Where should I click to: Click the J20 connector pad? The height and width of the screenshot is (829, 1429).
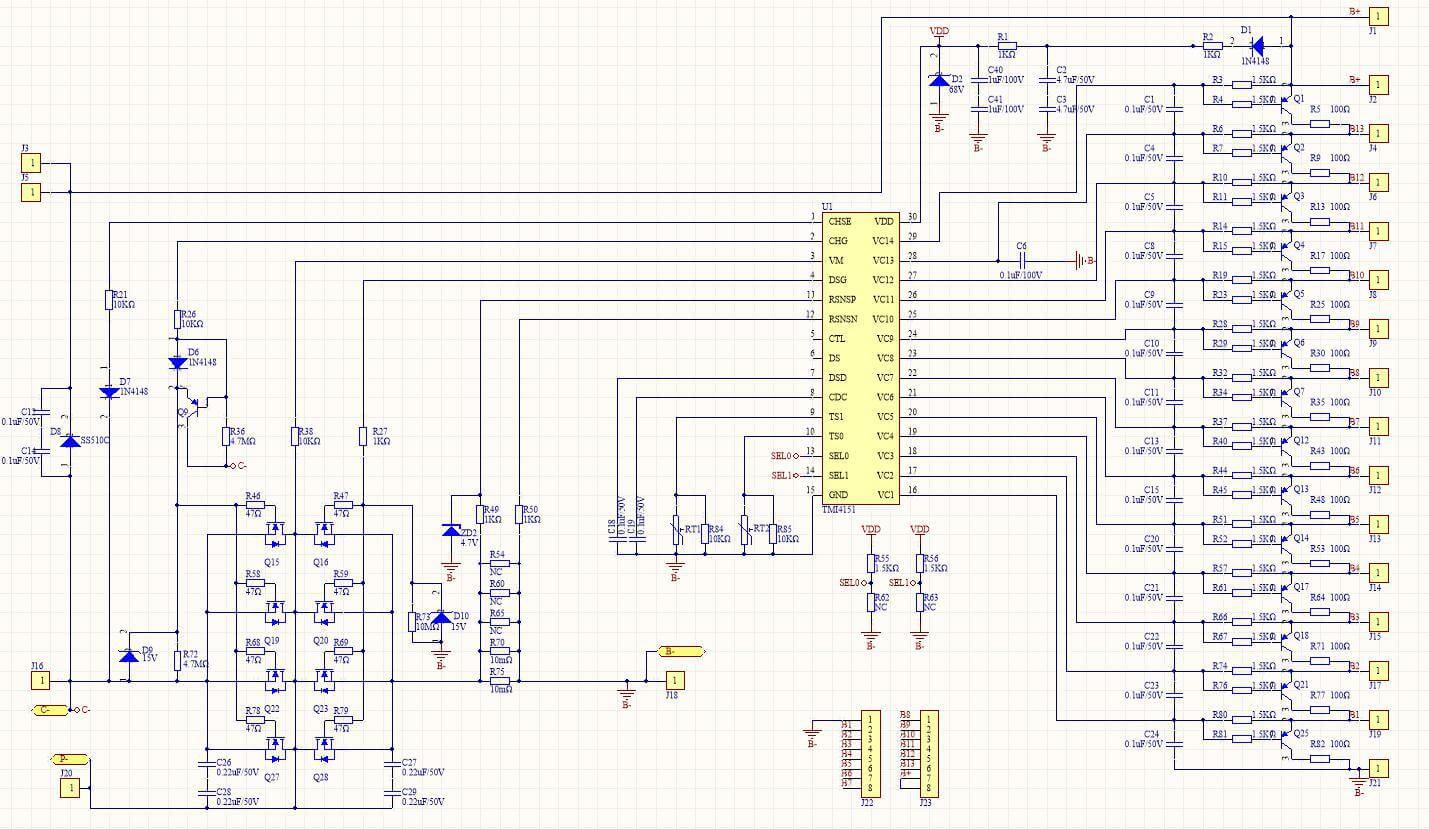pos(70,788)
